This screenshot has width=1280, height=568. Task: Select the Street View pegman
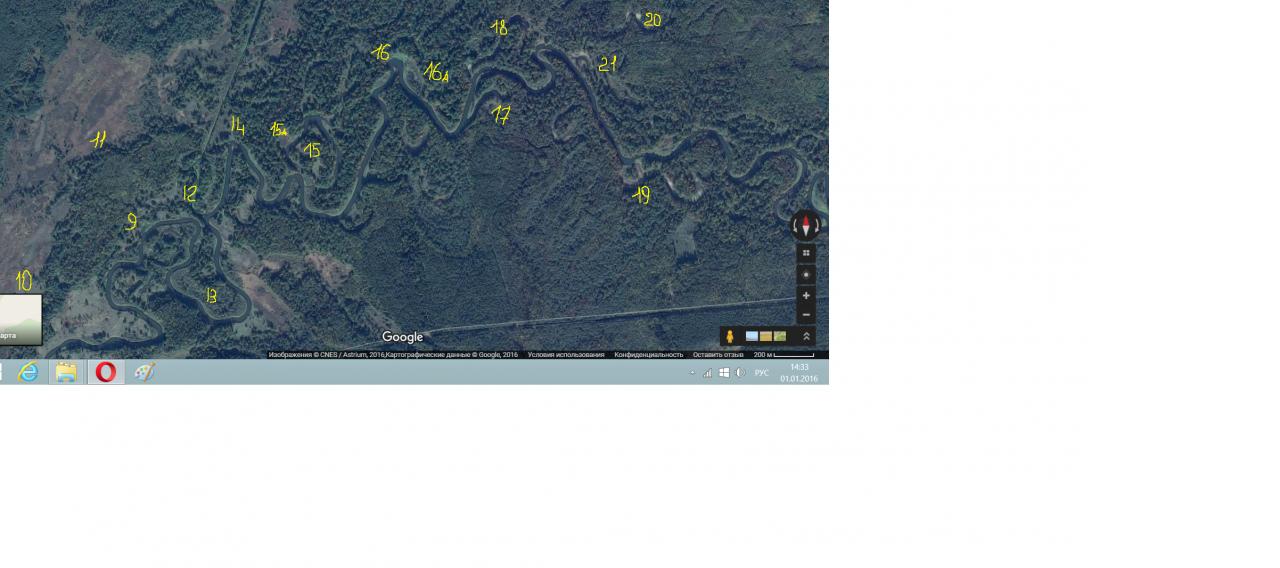pos(730,336)
